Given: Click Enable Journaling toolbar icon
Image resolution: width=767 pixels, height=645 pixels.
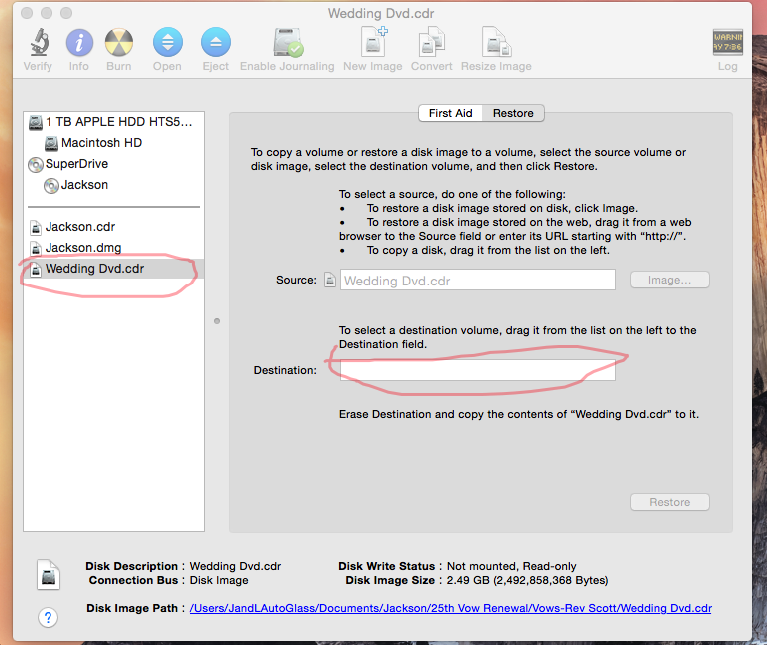Looking at the screenshot, I should coord(288,43).
